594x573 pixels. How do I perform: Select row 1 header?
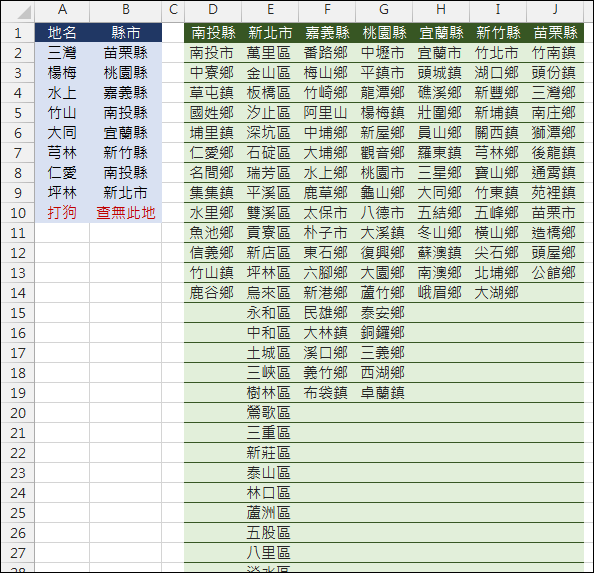[x=18, y=33]
